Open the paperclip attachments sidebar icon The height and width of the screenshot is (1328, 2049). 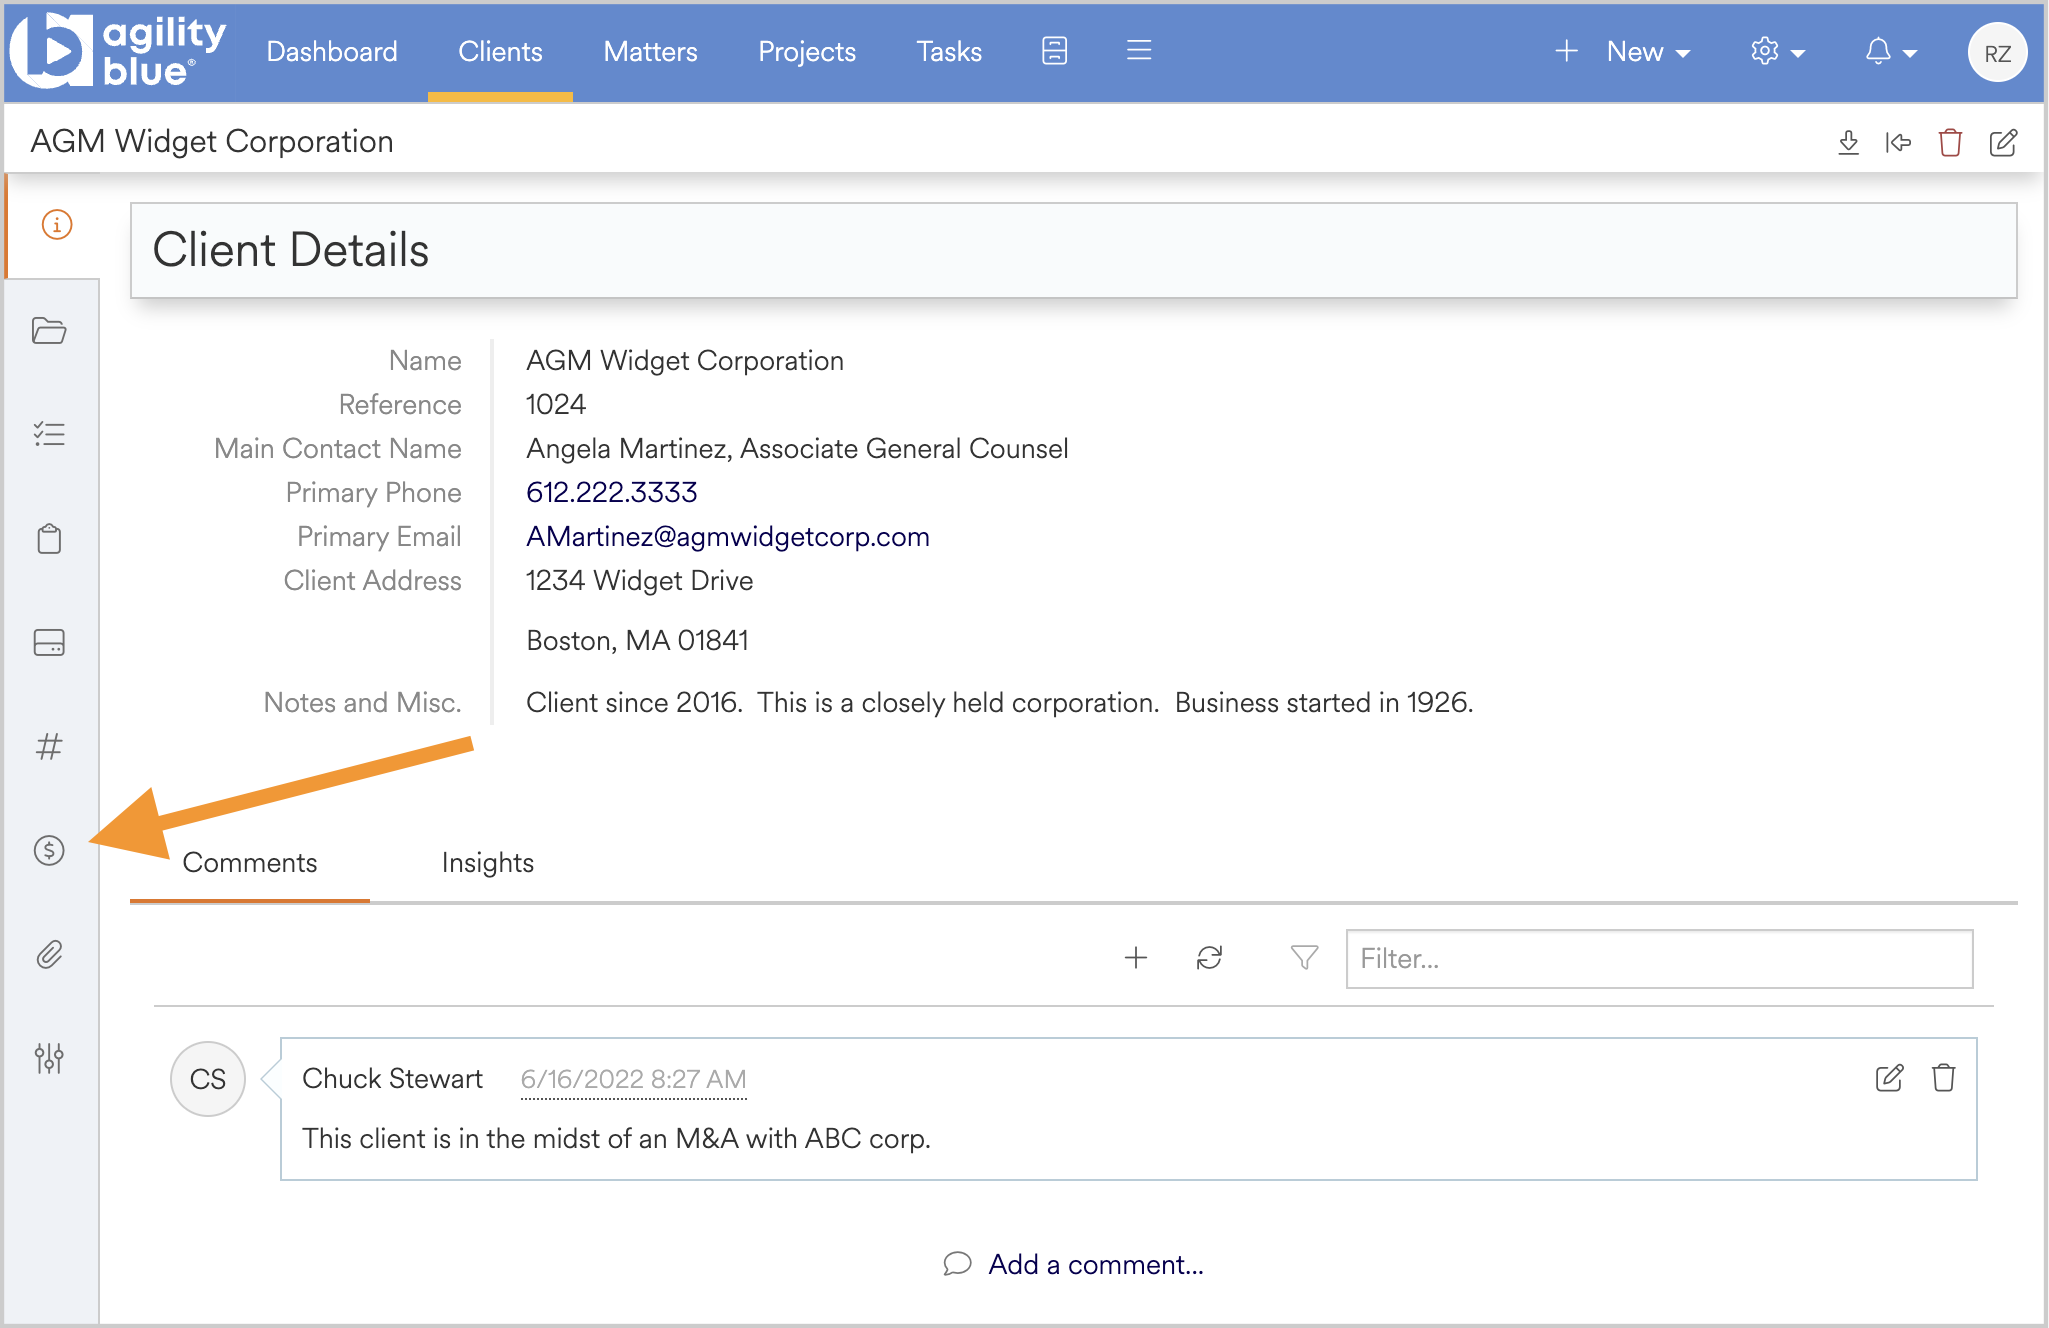pos(49,955)
